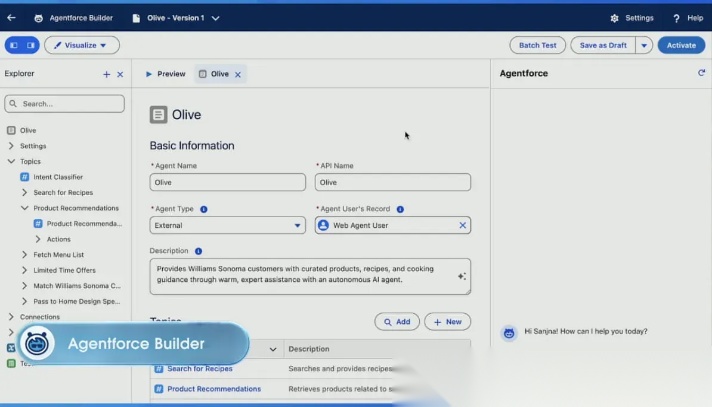The image size is (712, 407).
Task: Click the Description column header
Action: (x=309, y=349)
